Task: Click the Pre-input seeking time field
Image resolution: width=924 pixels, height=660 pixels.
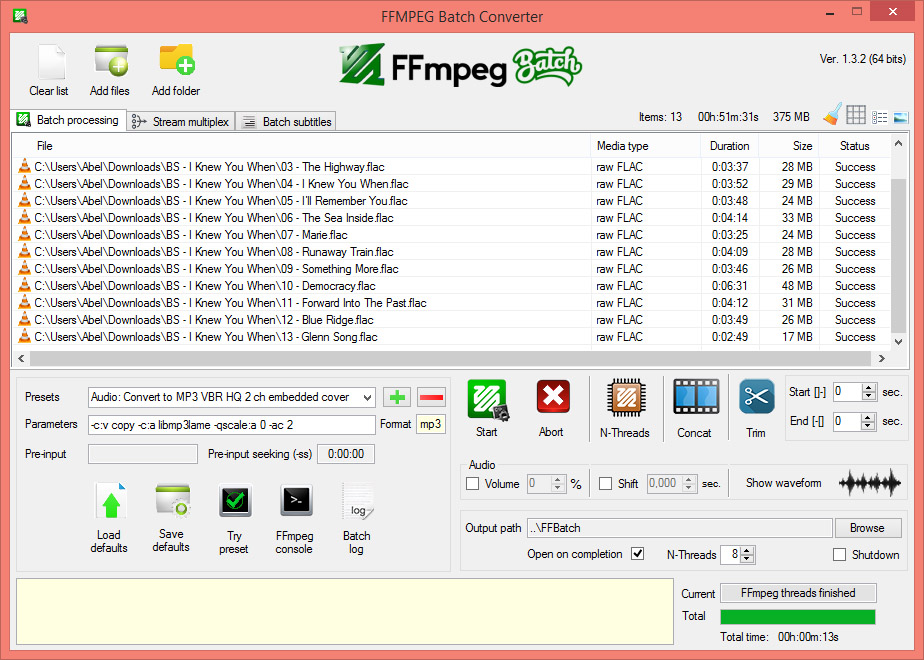Action: (x=346, y=454)
